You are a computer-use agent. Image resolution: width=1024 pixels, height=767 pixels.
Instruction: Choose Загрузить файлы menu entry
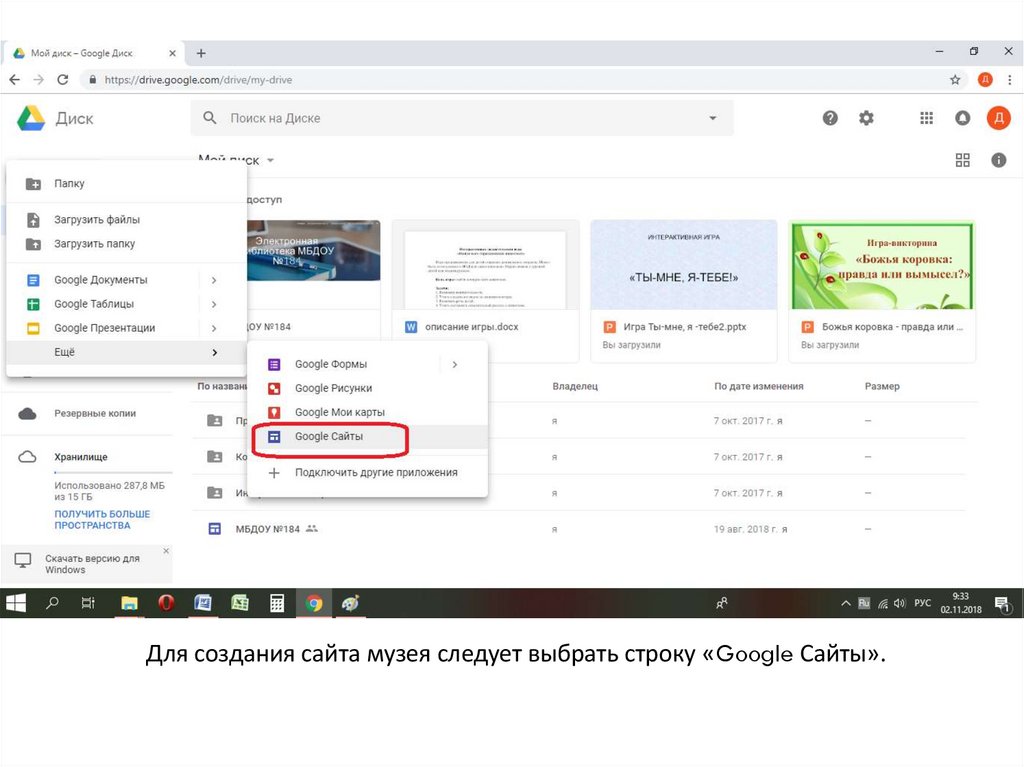pyautogui.click(x=96, y=220)
